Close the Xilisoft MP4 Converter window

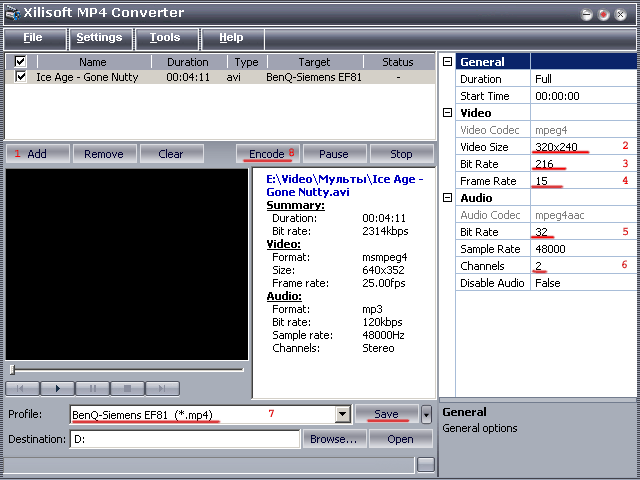coord(620,15)
